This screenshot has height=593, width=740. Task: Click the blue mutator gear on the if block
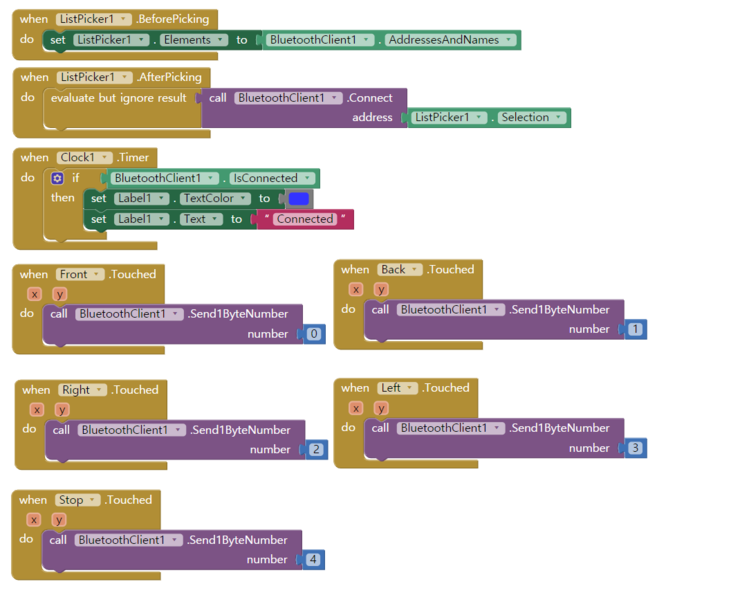click(x=57, y=178)
